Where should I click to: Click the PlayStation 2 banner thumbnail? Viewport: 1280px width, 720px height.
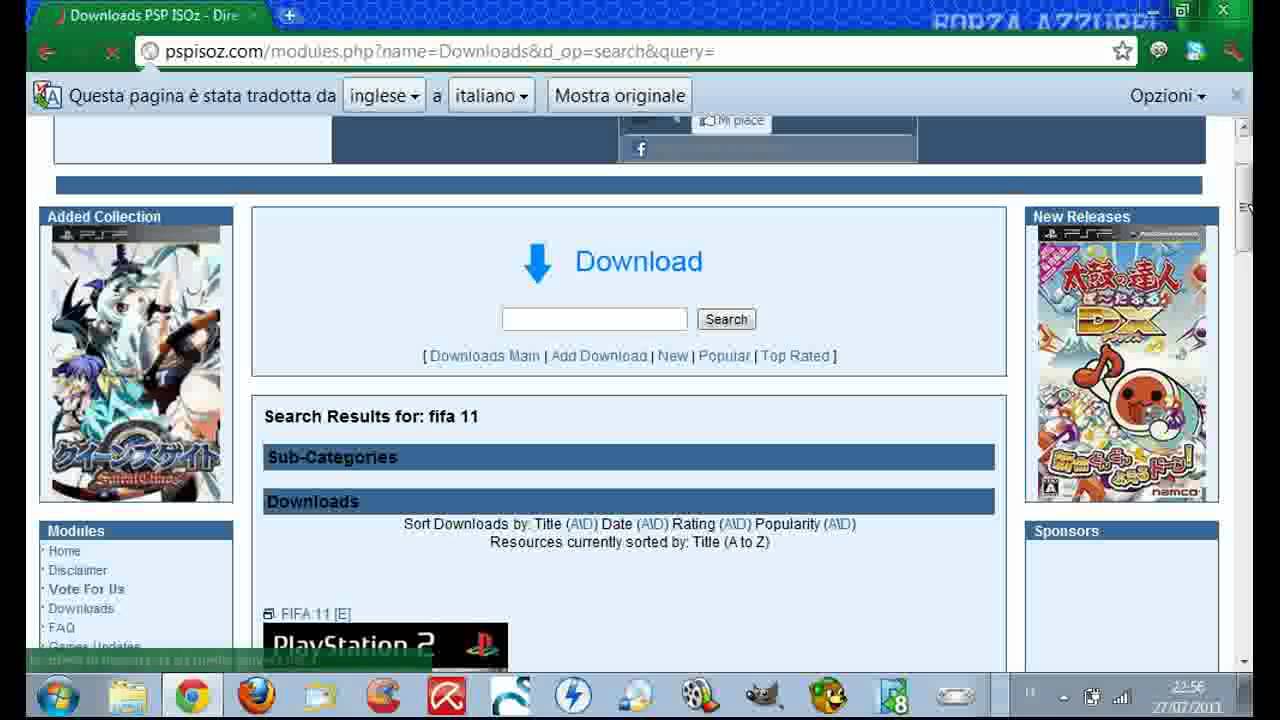pos(385,646)
